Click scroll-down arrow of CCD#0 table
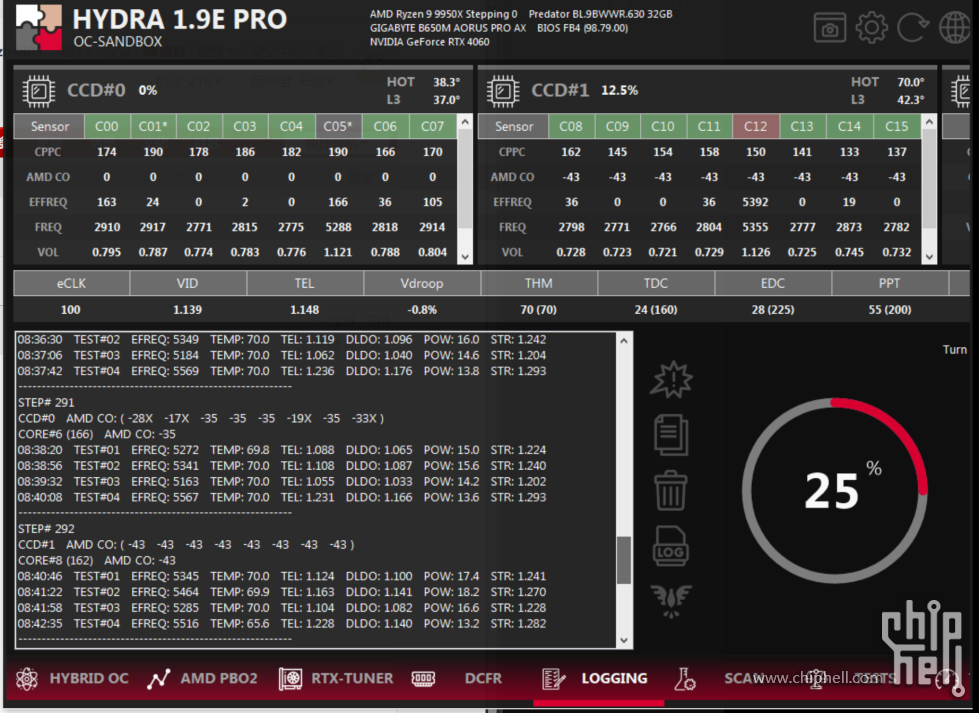979x713 pixels. 465,257
